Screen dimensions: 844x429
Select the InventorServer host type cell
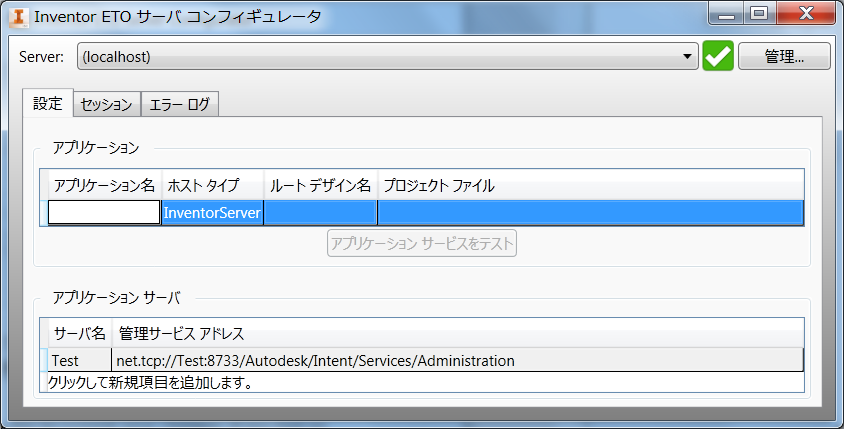(x=213, y=213)
